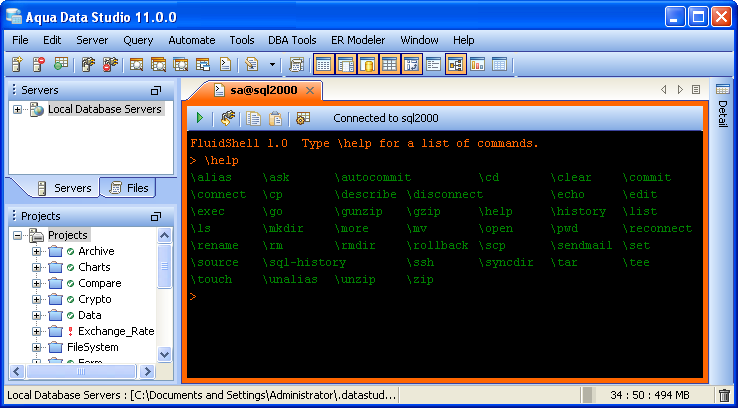Click the bar chart icon in main toolbar
The image size is (738, 408).
coord(477,64)
